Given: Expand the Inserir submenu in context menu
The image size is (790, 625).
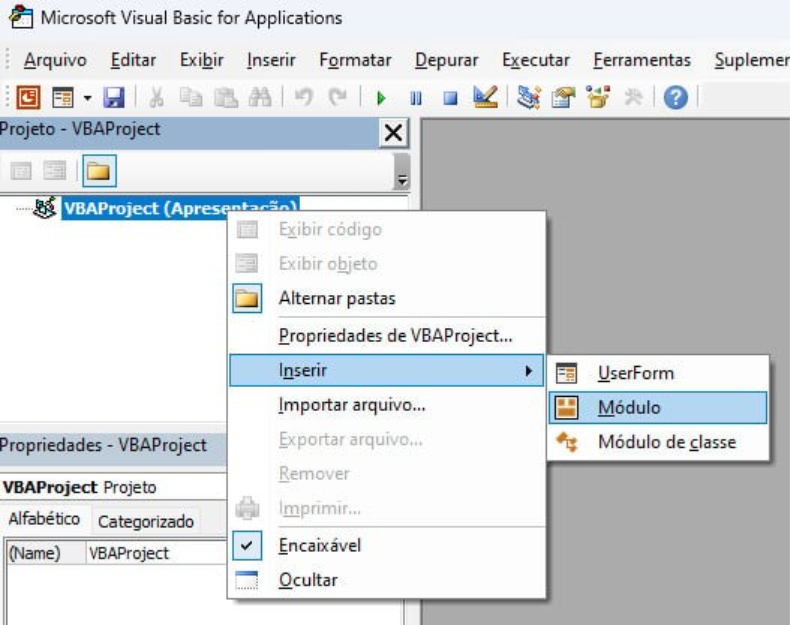Looking at the screenshot, I should tap(387, 371).
